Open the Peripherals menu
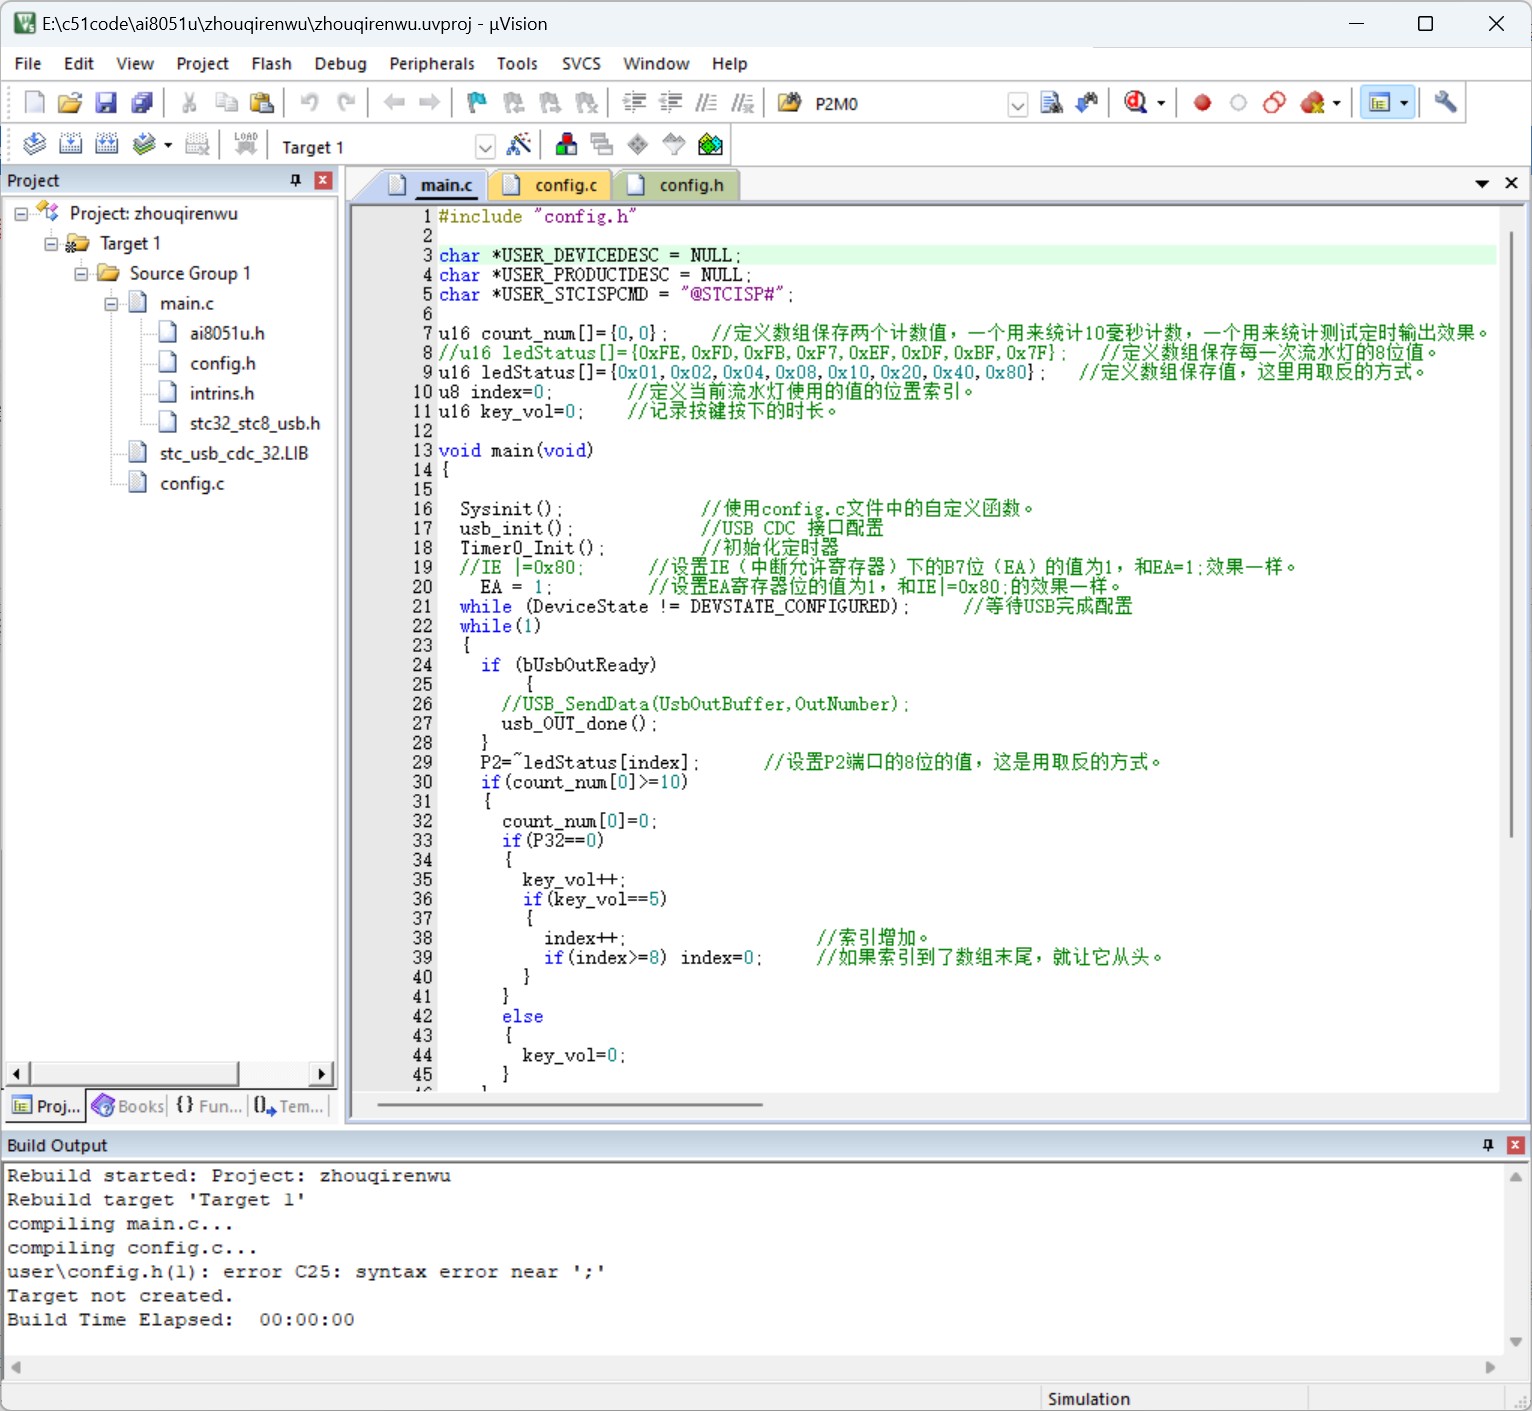This screenshot has height=1411, width=1532. [x=432, y=63]
